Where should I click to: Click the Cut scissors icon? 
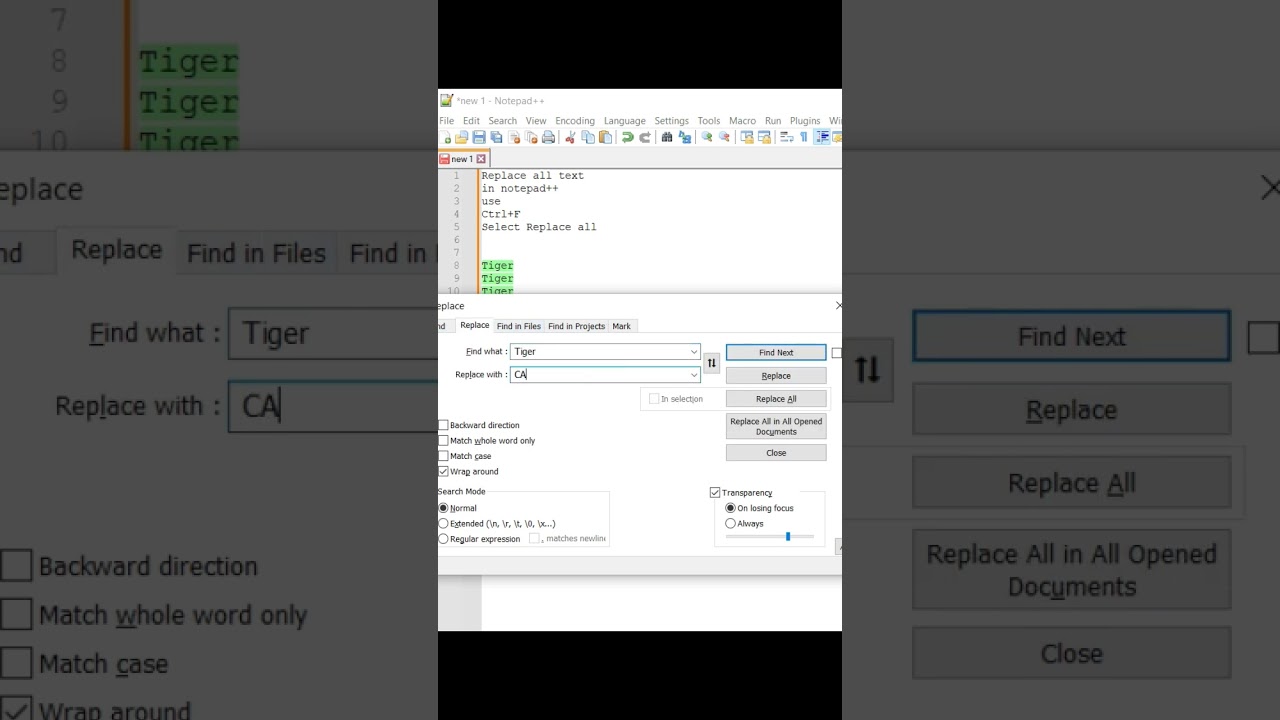coord(570,137)
